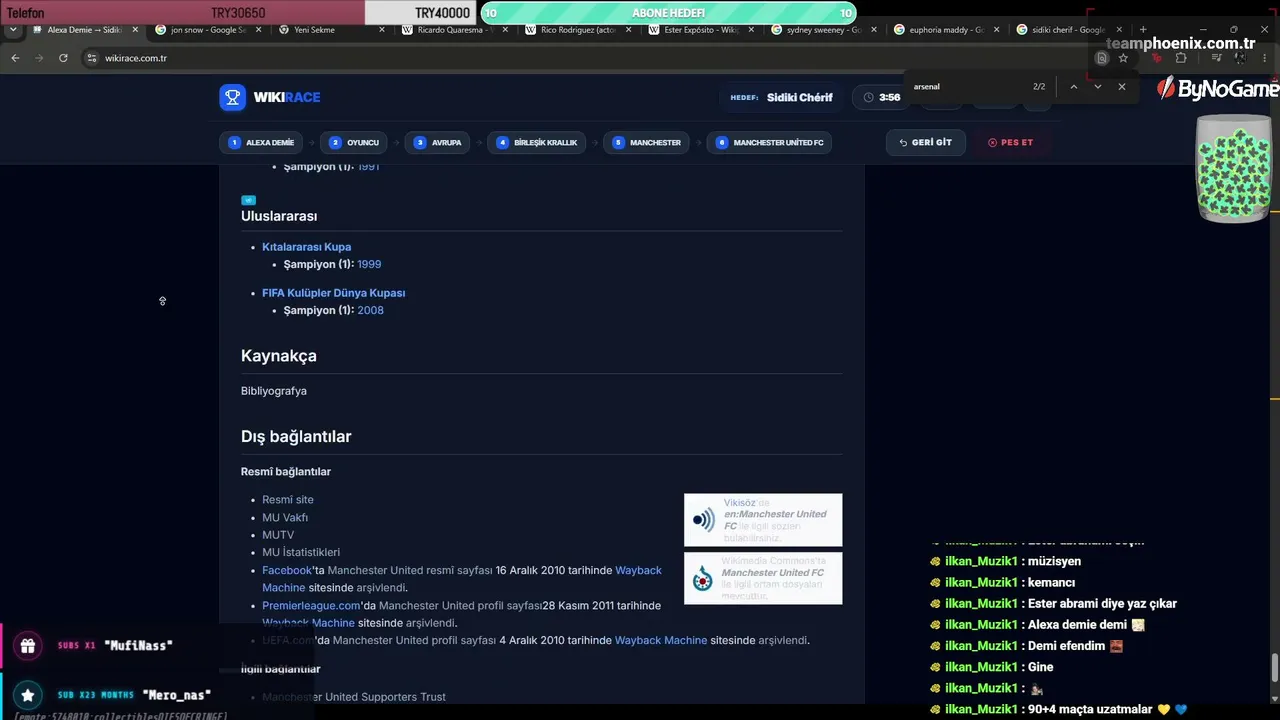Click the Uluslararası section heading
Screen dimensions: 1280x720
[x=279, y=216]
